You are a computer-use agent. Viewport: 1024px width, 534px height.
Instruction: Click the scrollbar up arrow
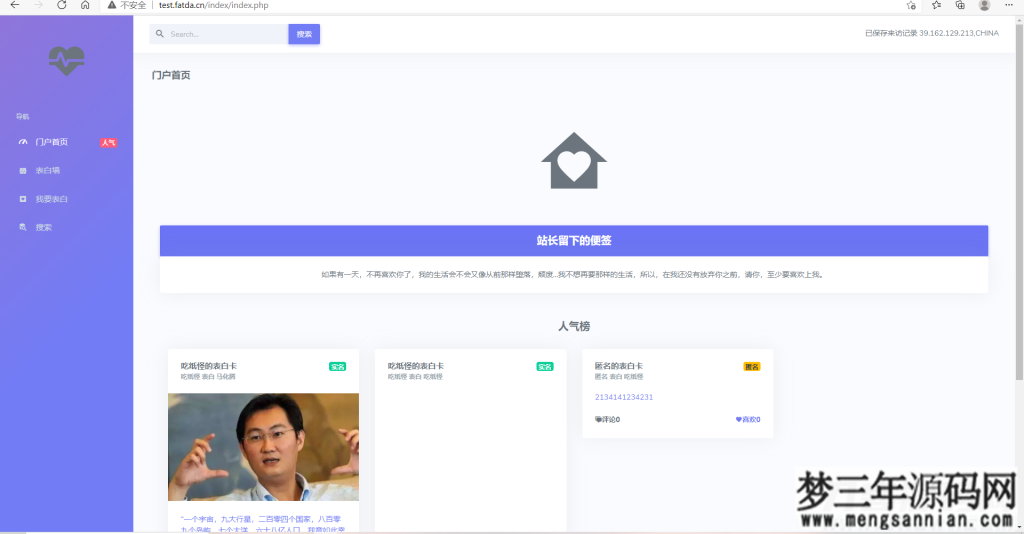click(1019, 18)
